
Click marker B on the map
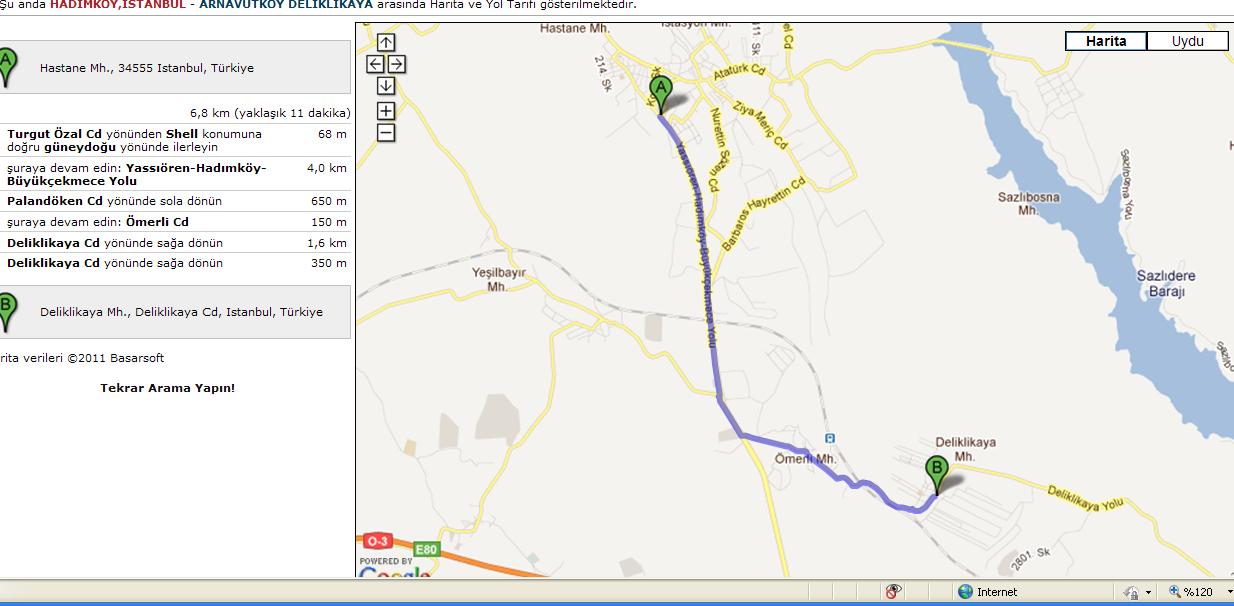coord(937,474)
